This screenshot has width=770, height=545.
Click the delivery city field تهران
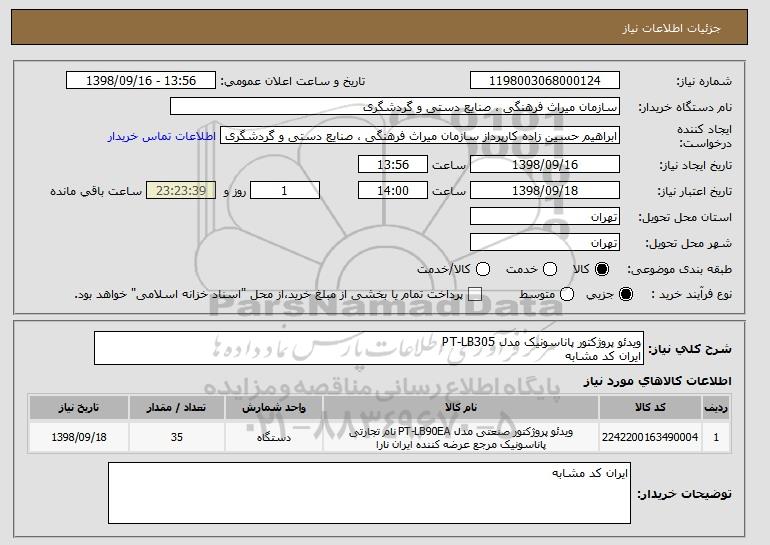(545, 243)
